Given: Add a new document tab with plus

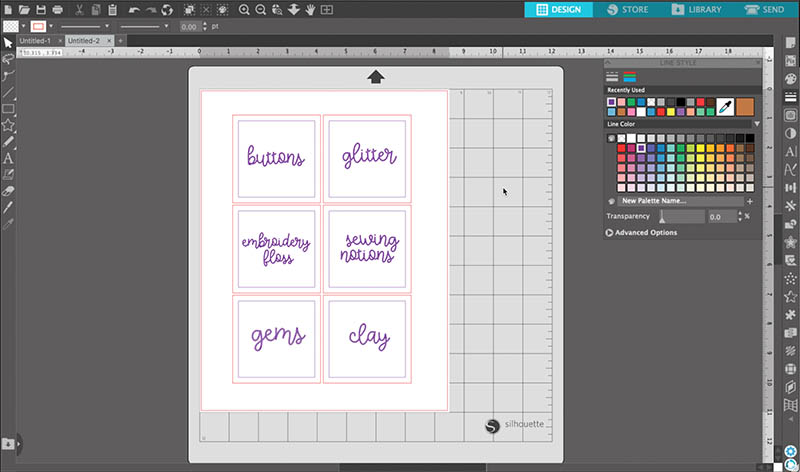Looking at the screenshot, I should [x=120, y=40].
